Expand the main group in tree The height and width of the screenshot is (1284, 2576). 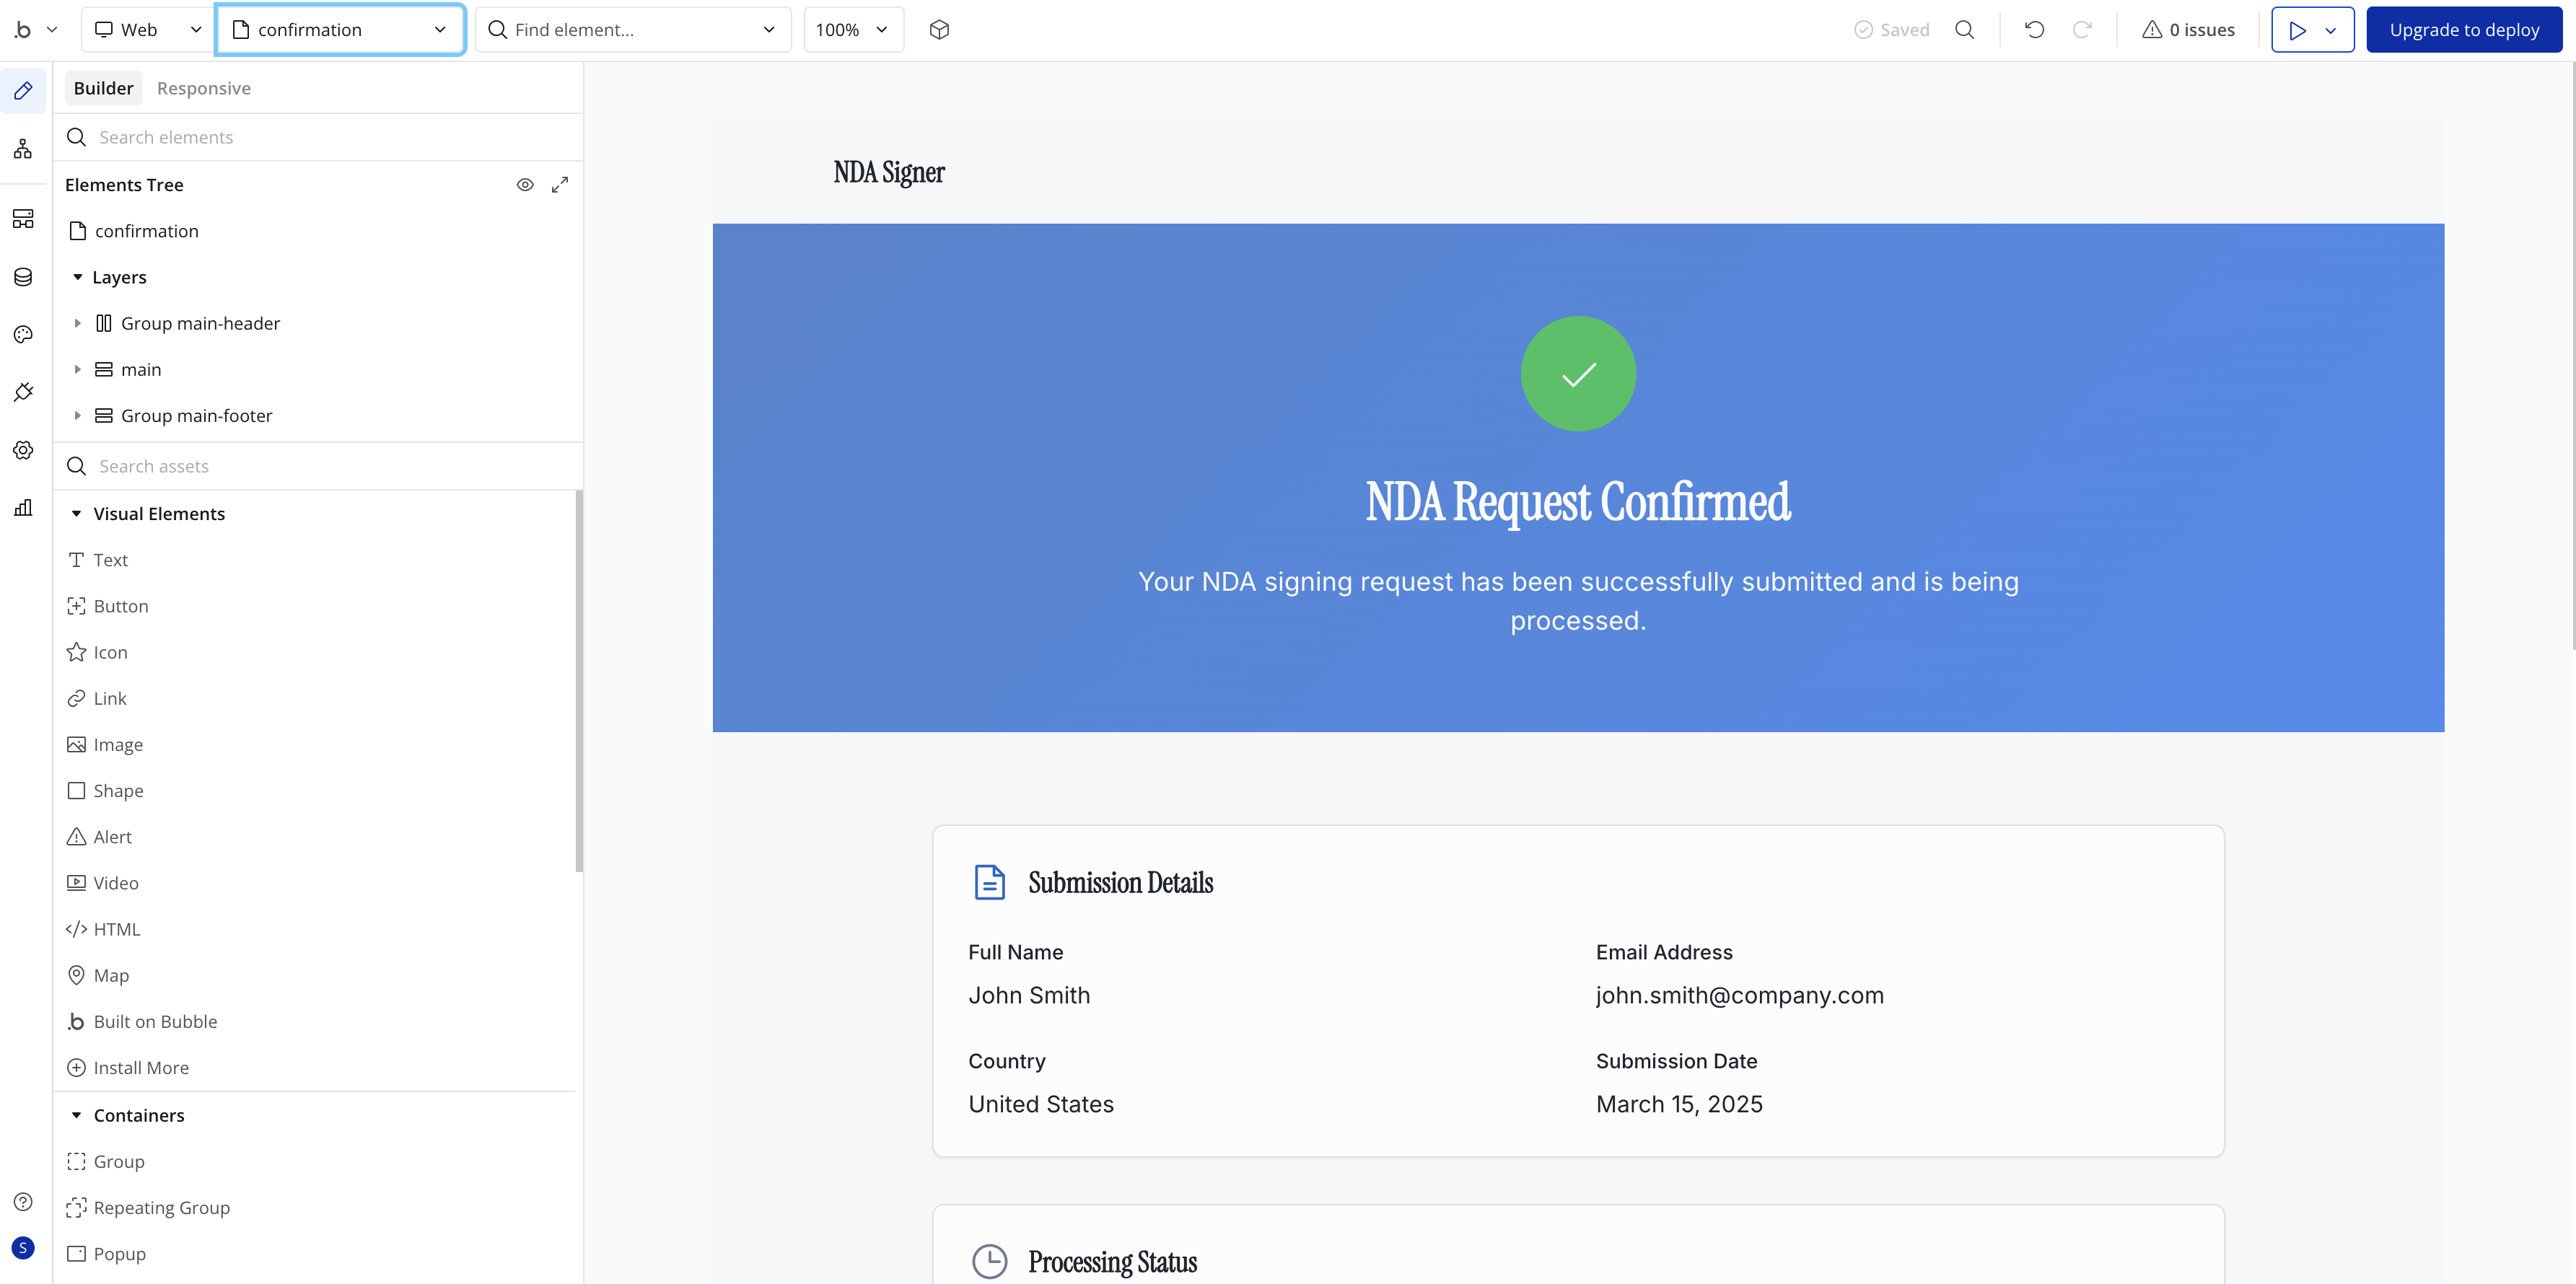pos(78,369)
